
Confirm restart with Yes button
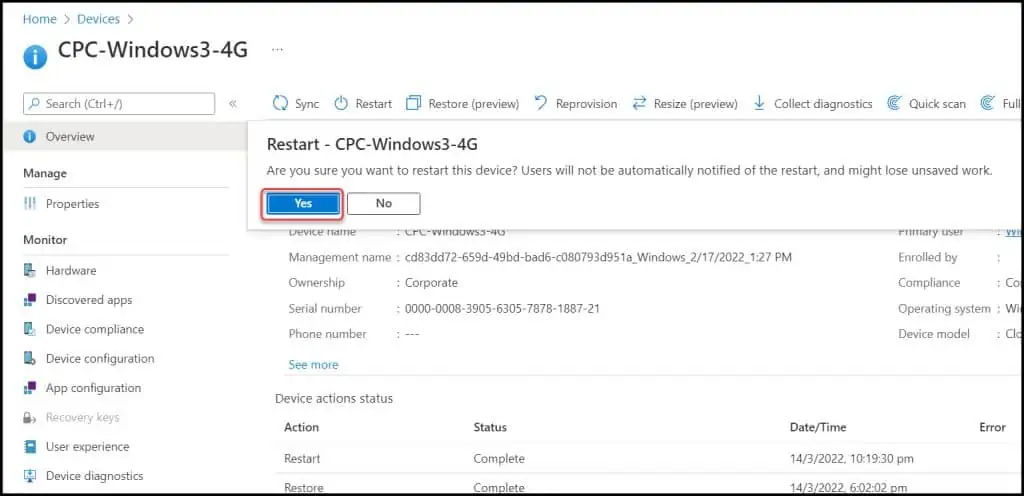[x=303, y=204]
